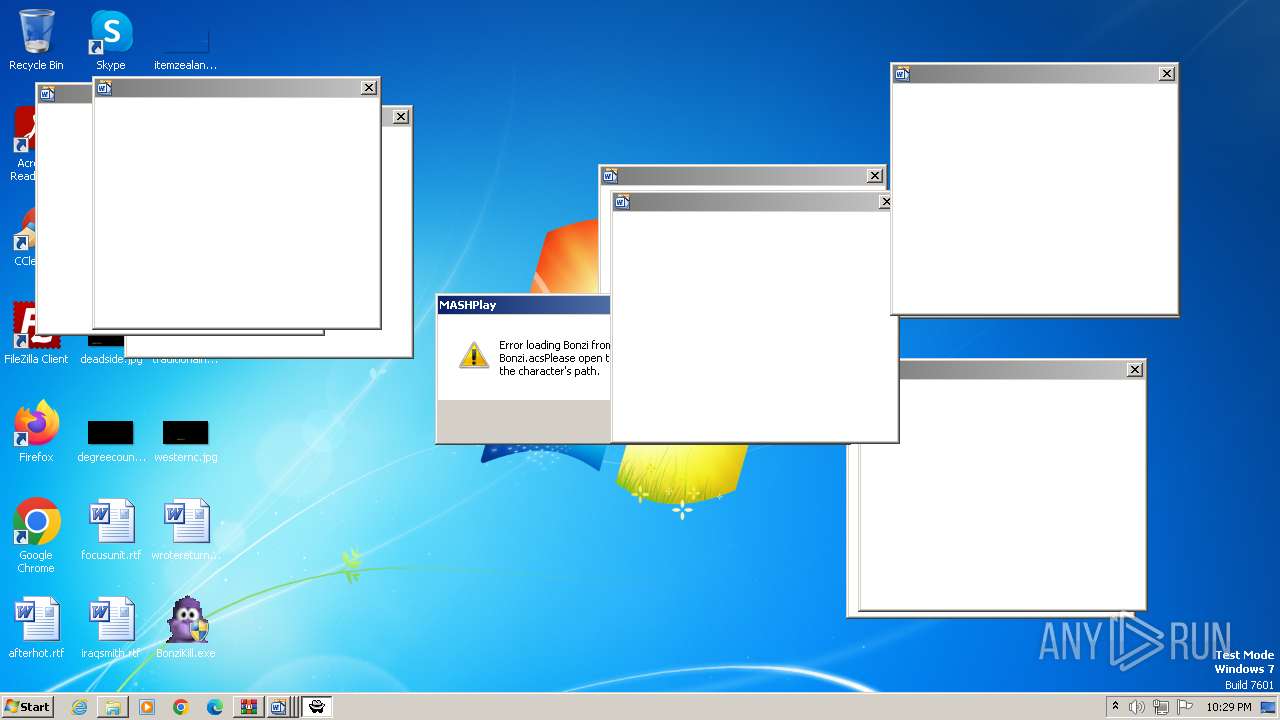Viewport: 1280px width, 720px height.
Task: Click the warning icon in the MASHPlay dialog
Action: coord(474,355)
